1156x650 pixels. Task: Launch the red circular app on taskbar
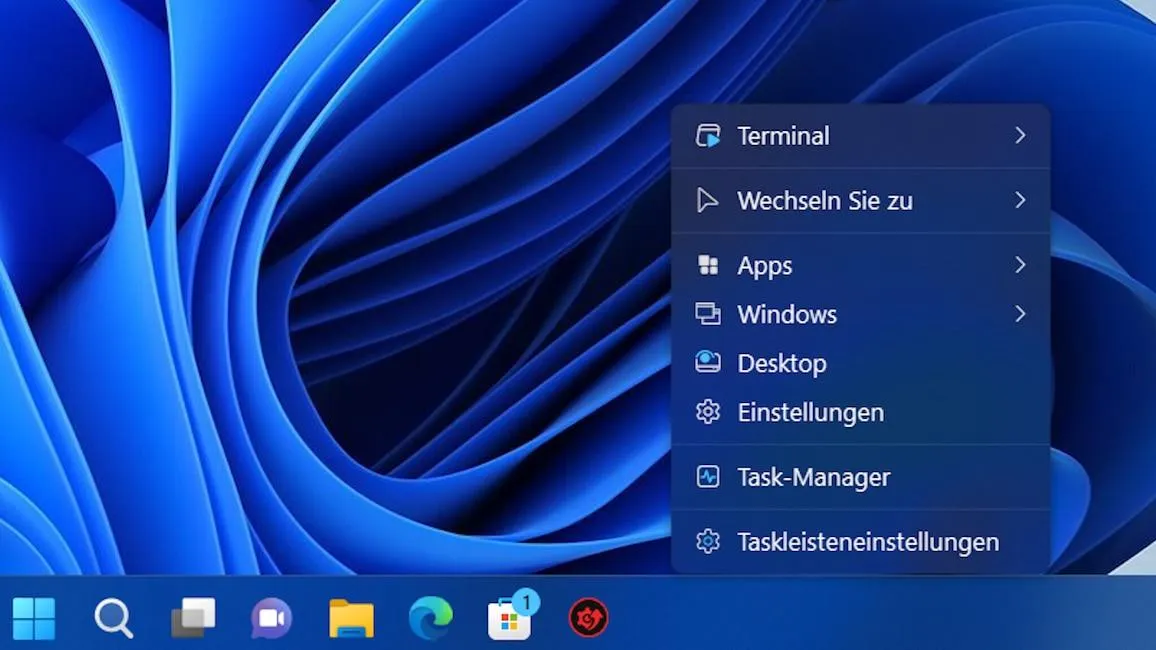pyautogui.click(x=588, y=618)
